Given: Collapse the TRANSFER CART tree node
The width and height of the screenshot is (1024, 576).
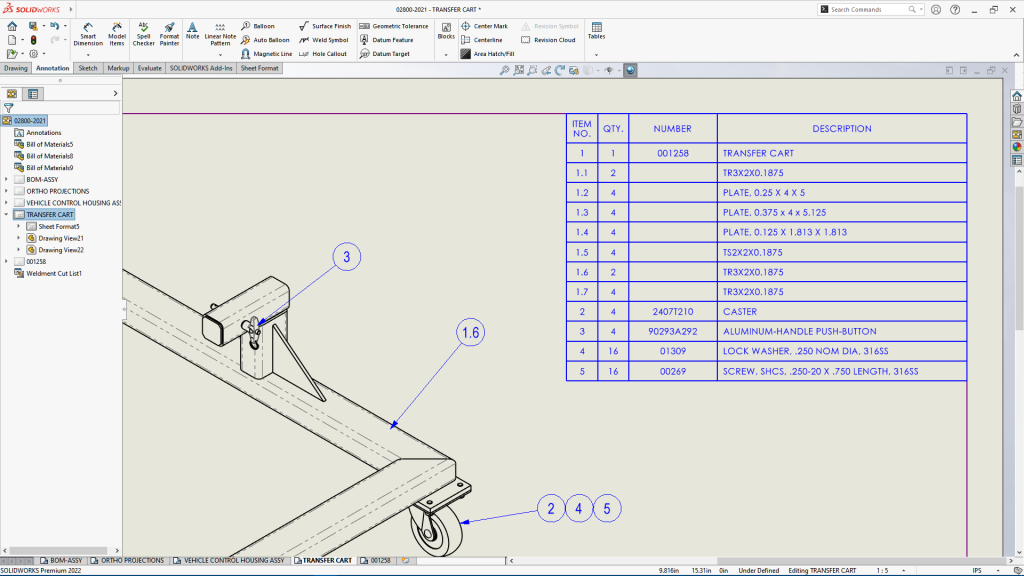Looking at the screenshot, I should pyautogui.click(x=6, y=214).
